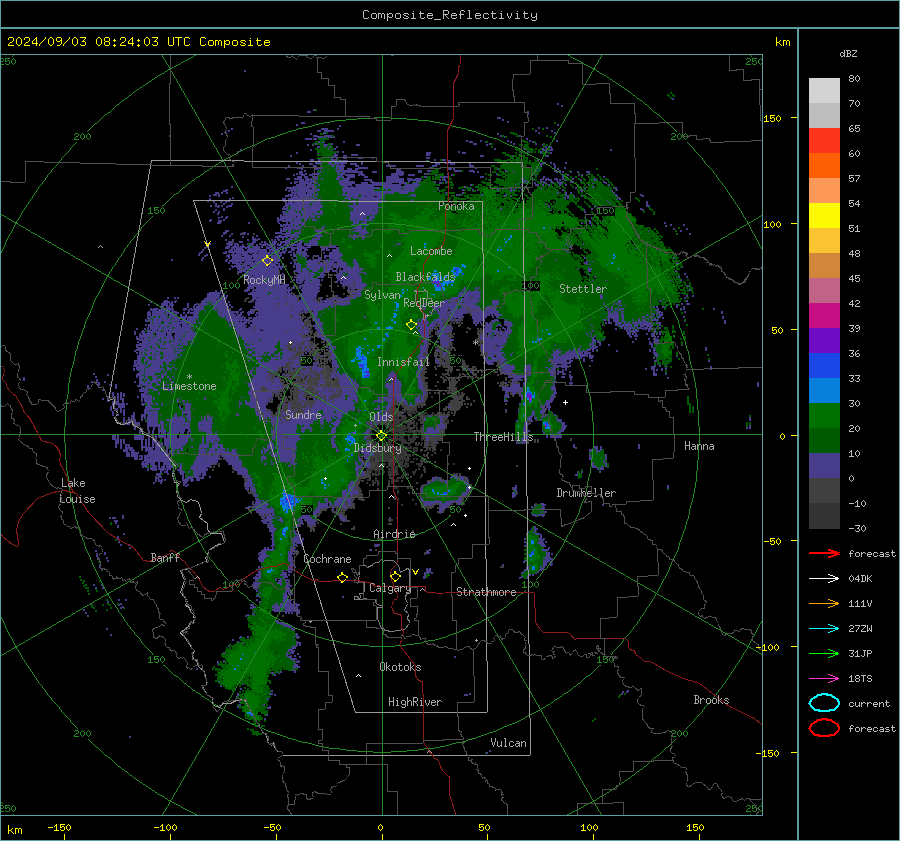The width and height of the screenshot is (900, 841).
Task: Select the magenta 42 dBZ swatch
Action: (x=824, y=315)
